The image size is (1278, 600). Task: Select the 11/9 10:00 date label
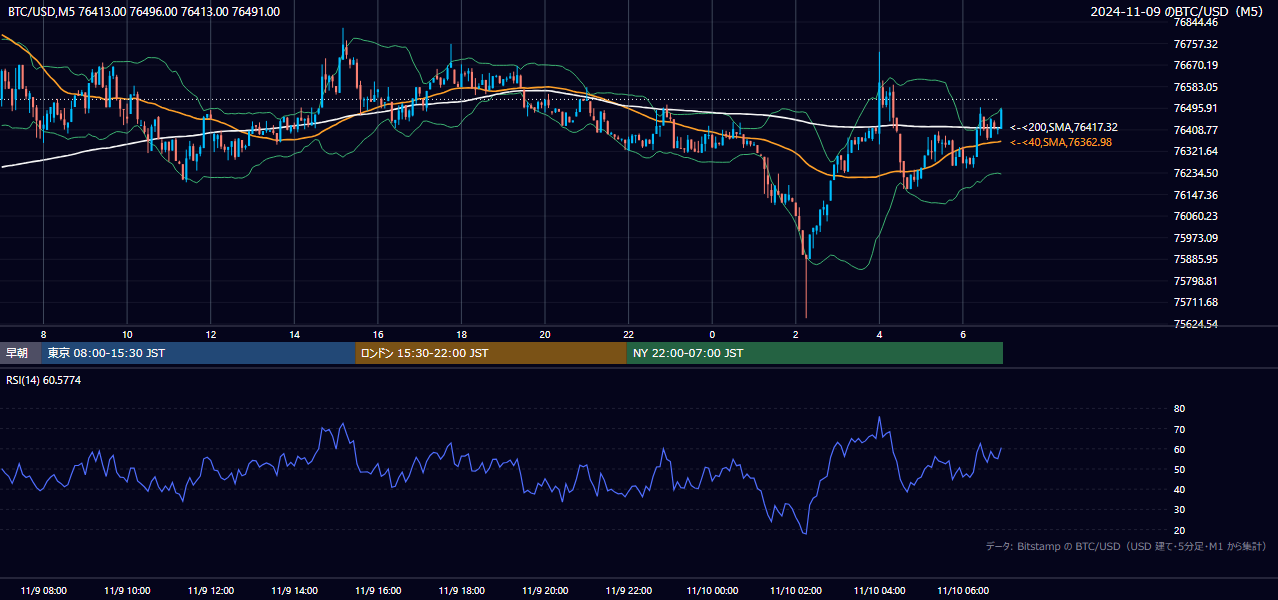coord(127,590)
